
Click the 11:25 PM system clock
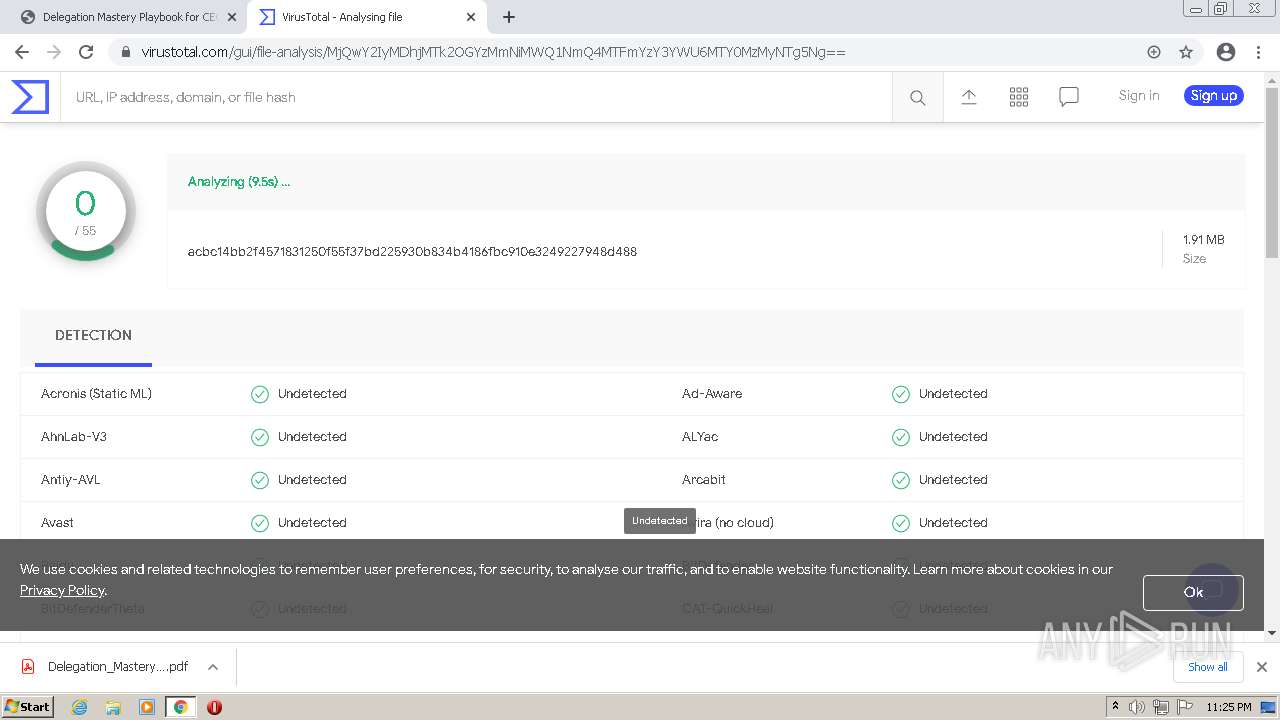(x=1229, y=707)
